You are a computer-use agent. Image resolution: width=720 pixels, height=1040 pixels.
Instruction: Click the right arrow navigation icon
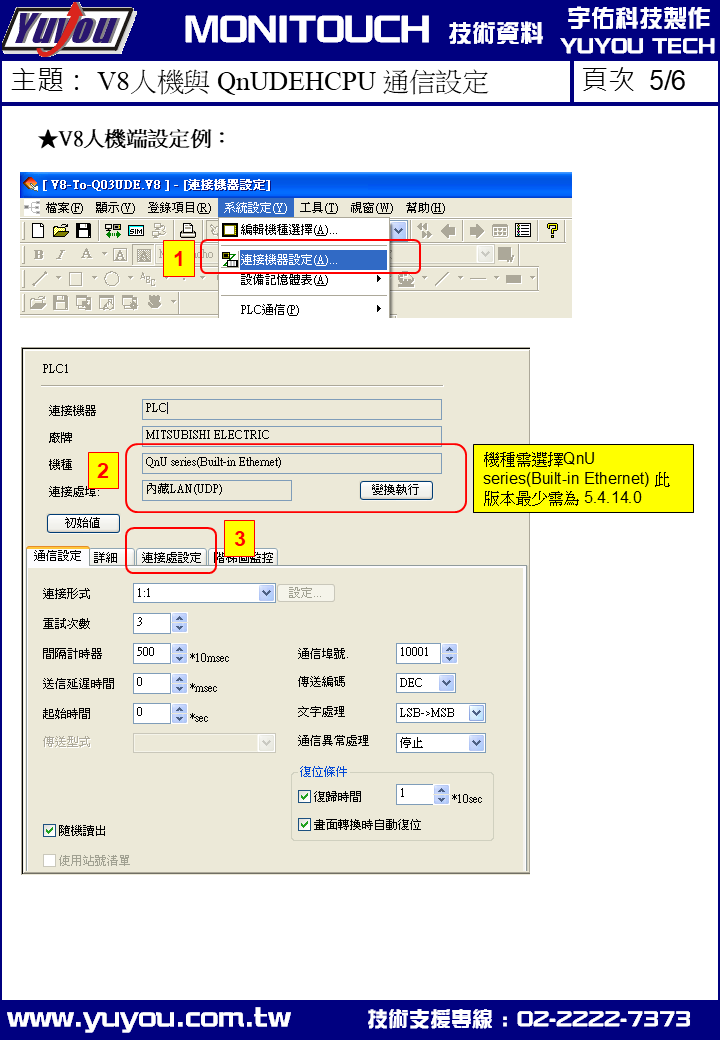[476, 230]
